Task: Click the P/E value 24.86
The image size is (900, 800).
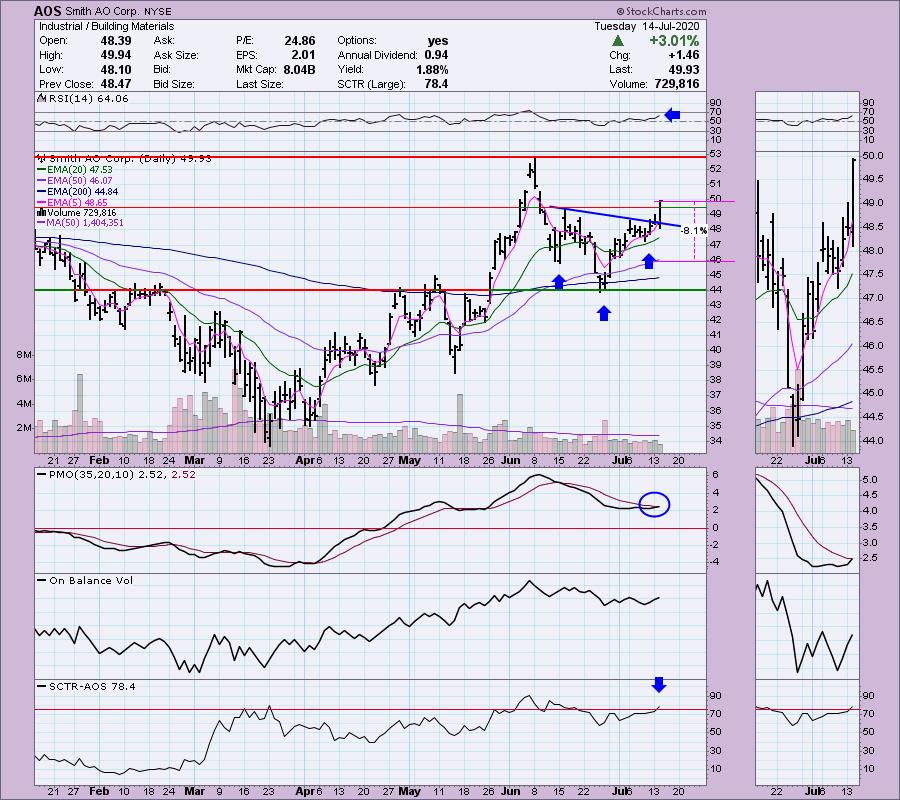Action: pos(300,41)
